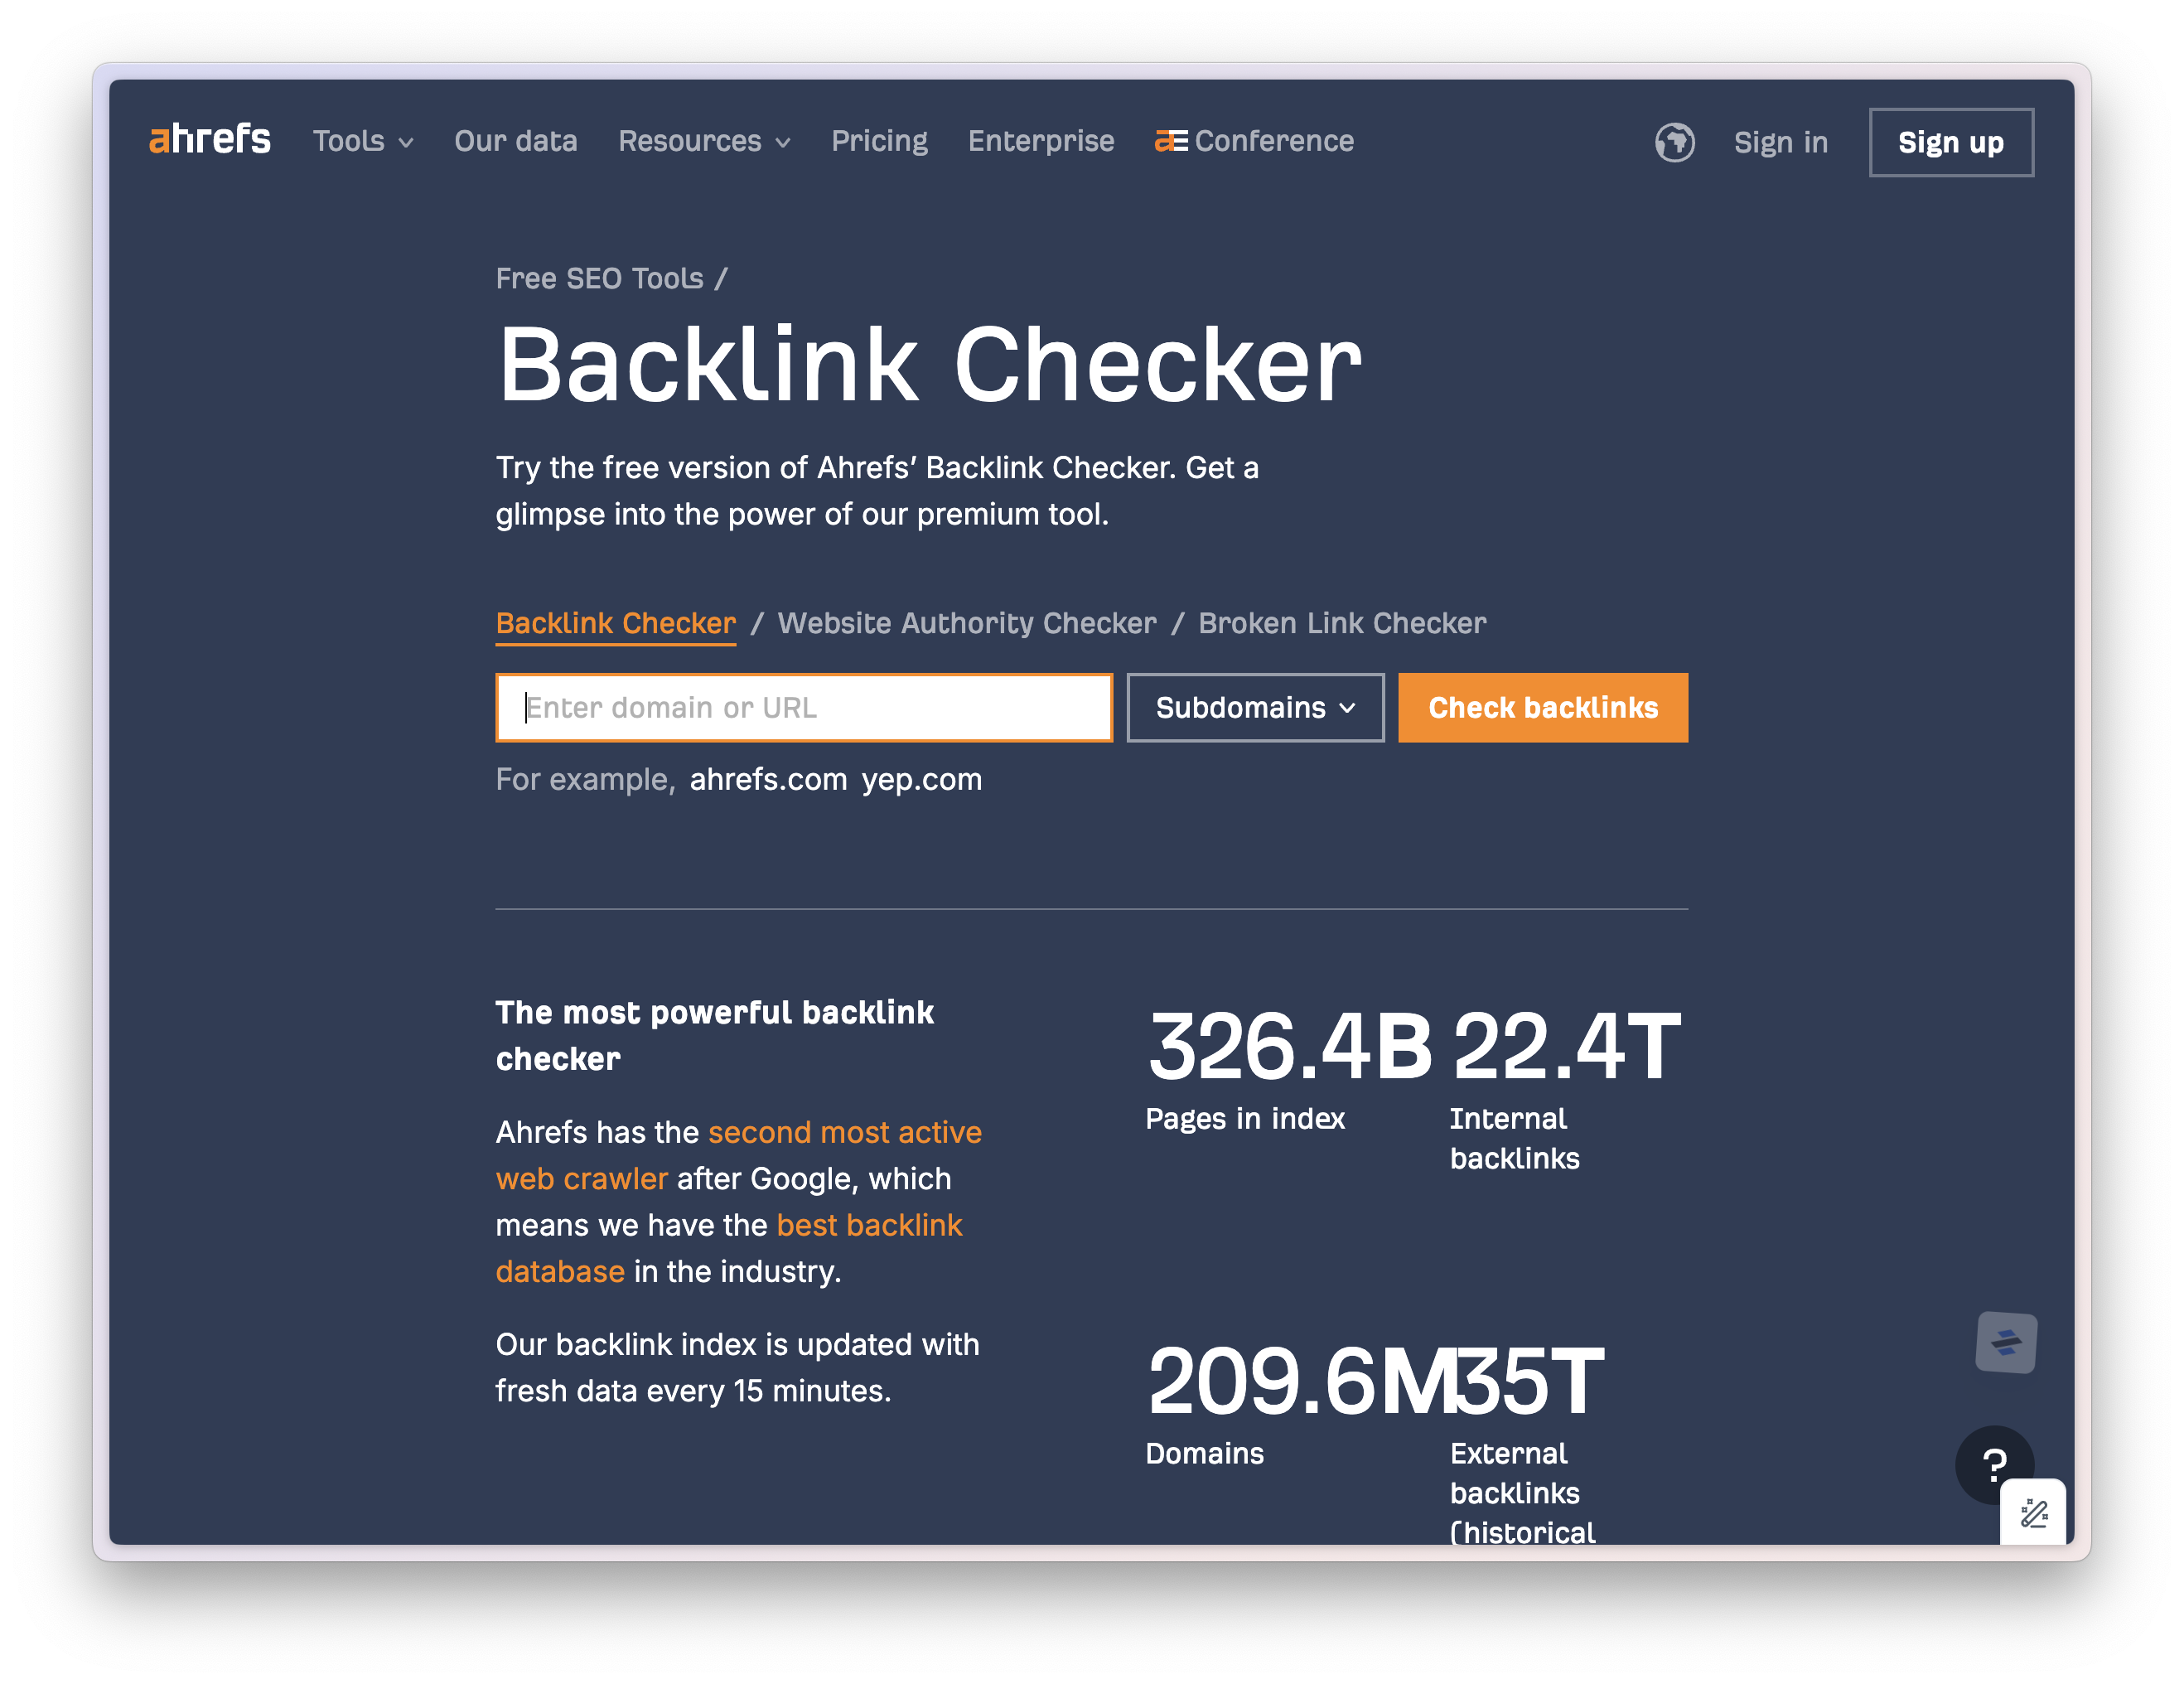Click the 22.4T internal backlinks figure
This screenshot has height=1684, width=2184.
tap(1565, 1046)
